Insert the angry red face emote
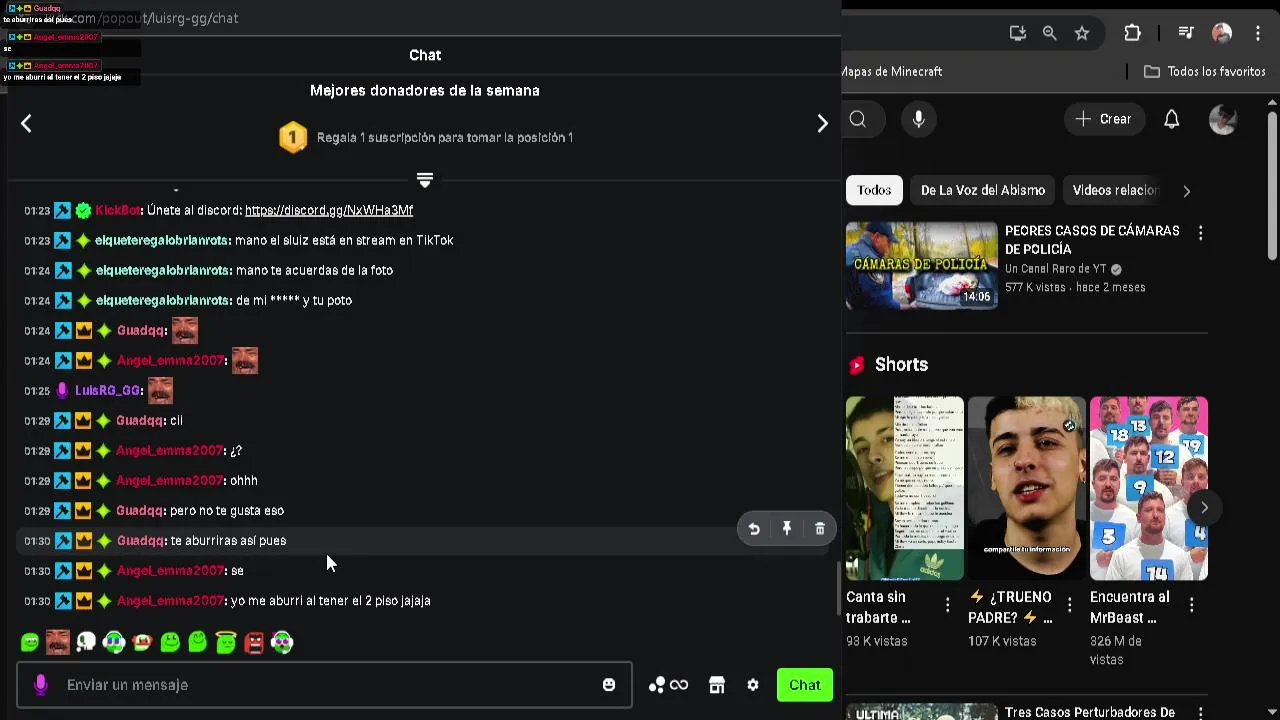The image size is (1280, 720). click(254, 642)
